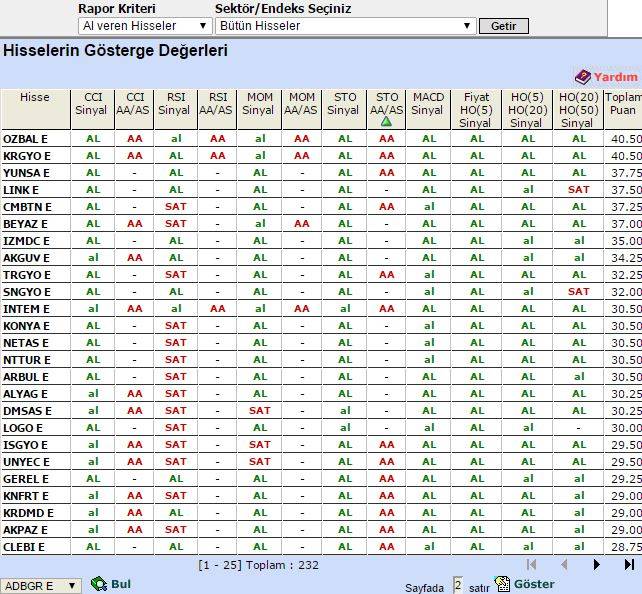Expand the Sektör/Endeks Seçiniz dropdown
This screenshot has width=642, height=594.
pos(345,26)
